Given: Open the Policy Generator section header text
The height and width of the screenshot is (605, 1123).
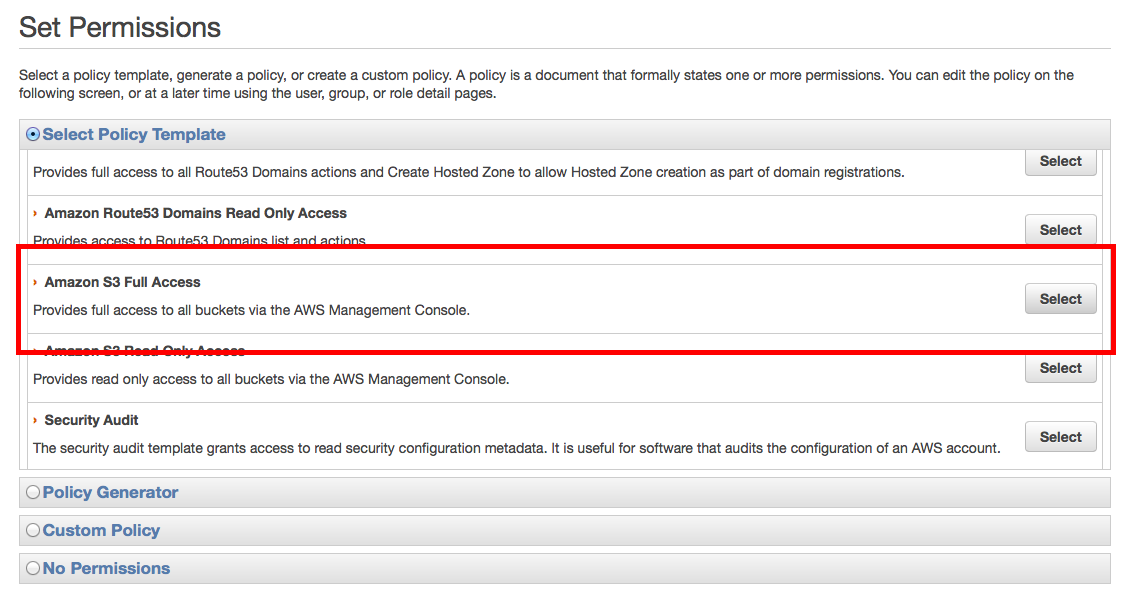Looking at the screenshot, I should tap(110, 492).
